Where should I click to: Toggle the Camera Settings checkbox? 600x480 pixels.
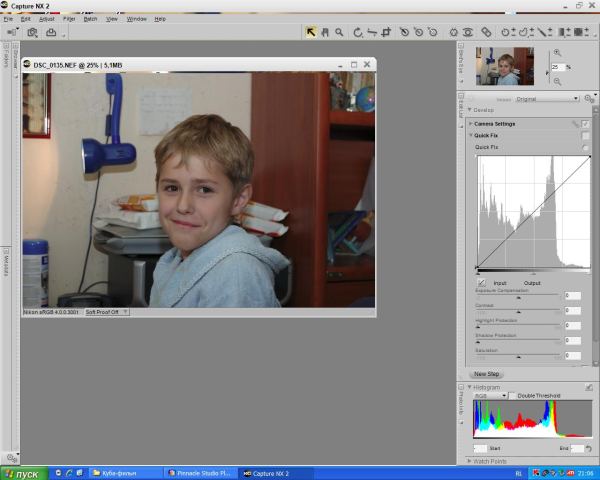pos(585,124)
